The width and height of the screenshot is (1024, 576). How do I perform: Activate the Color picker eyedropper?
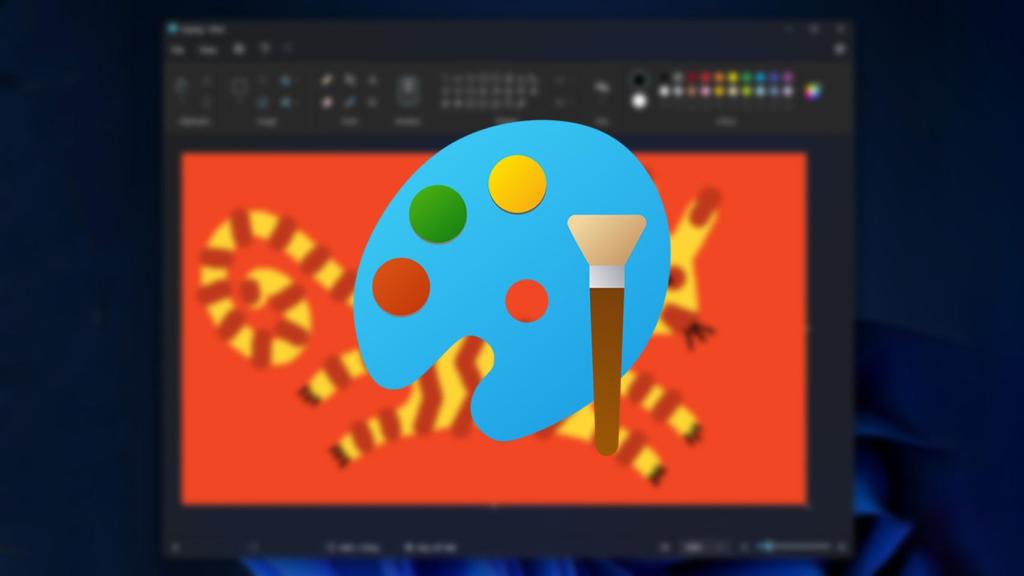point(350,100)
